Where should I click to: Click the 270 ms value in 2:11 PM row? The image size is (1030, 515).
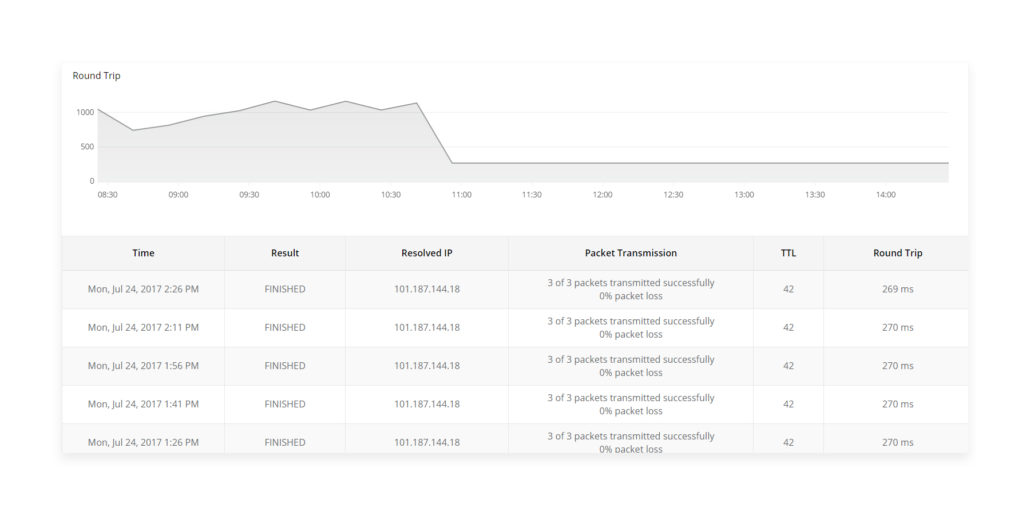[897, 327]
